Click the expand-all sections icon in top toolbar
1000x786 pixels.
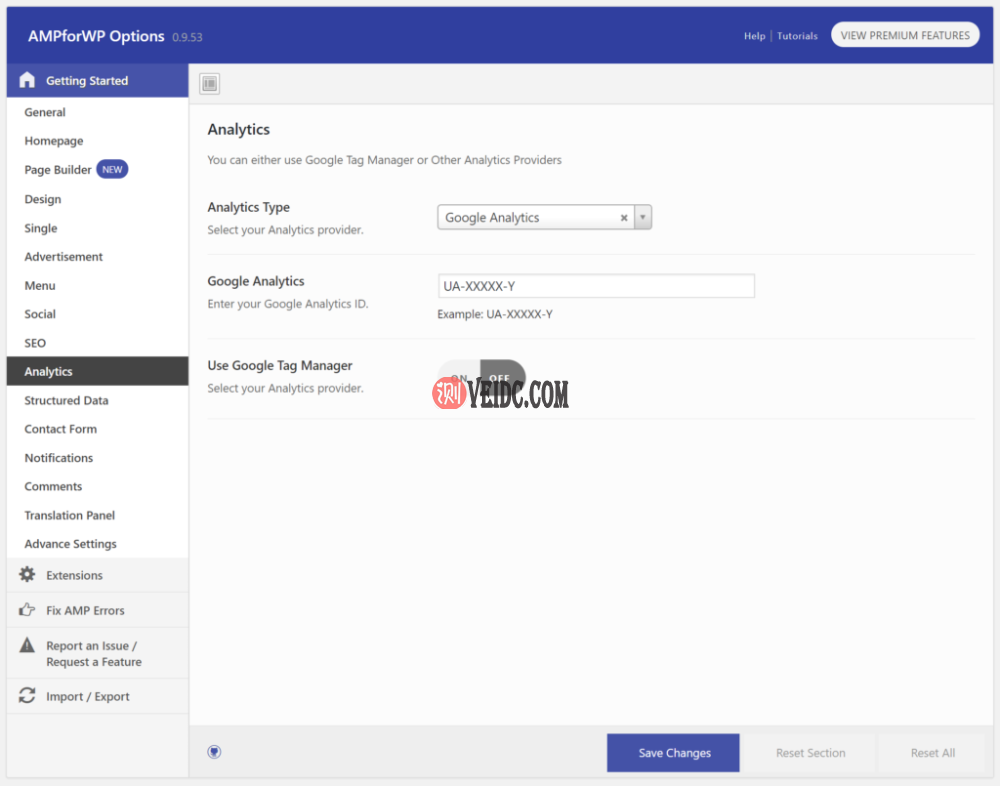pos(210,84)
